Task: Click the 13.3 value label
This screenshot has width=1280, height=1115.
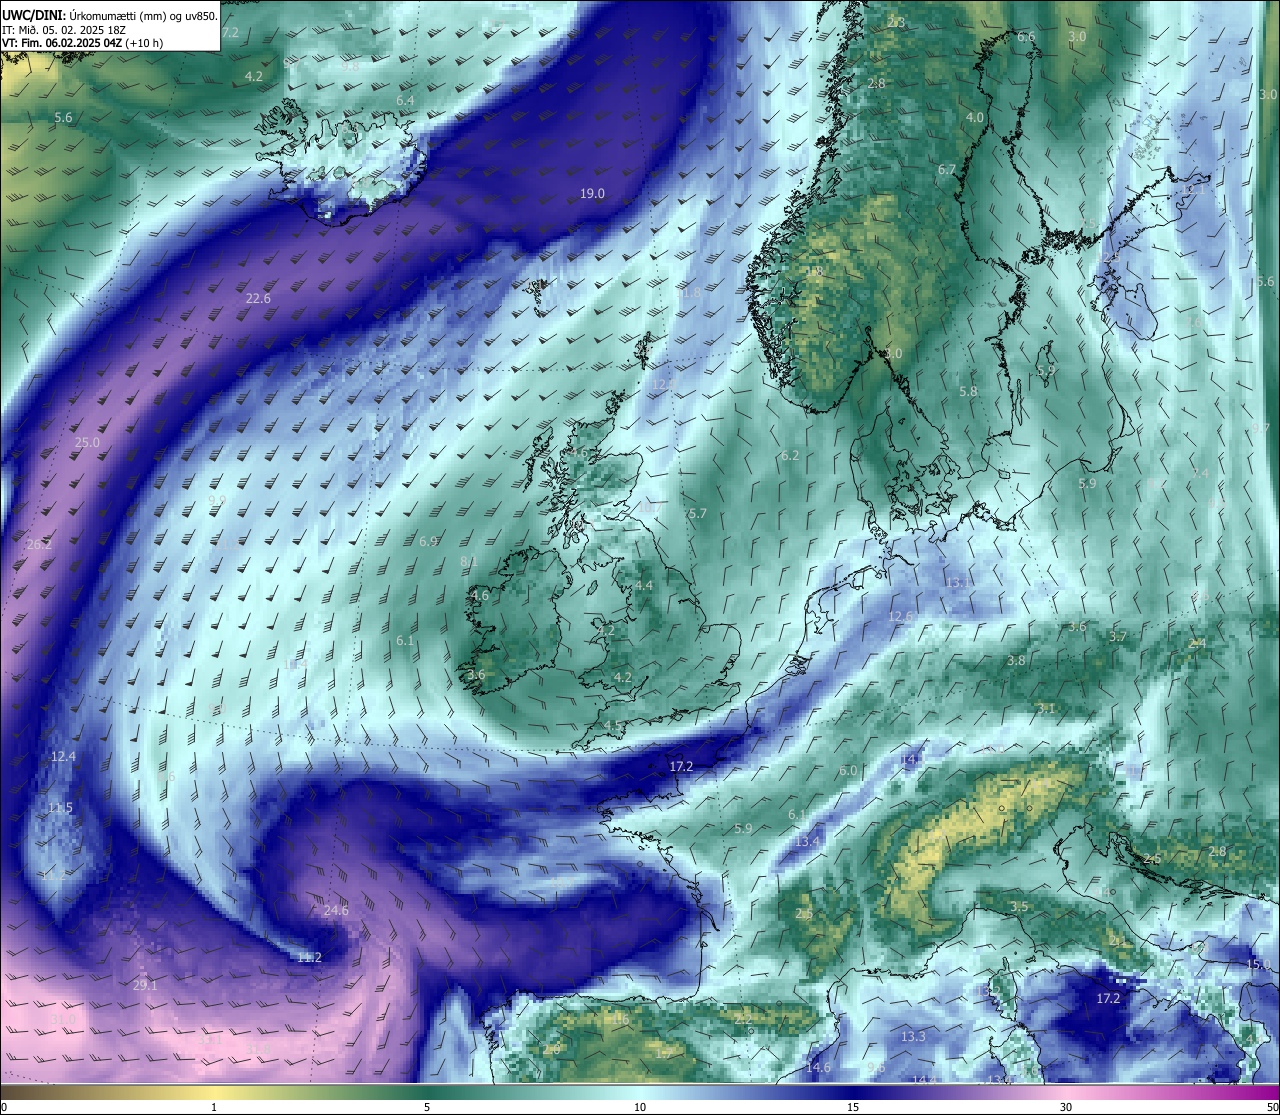Action: coord(913,1036)
